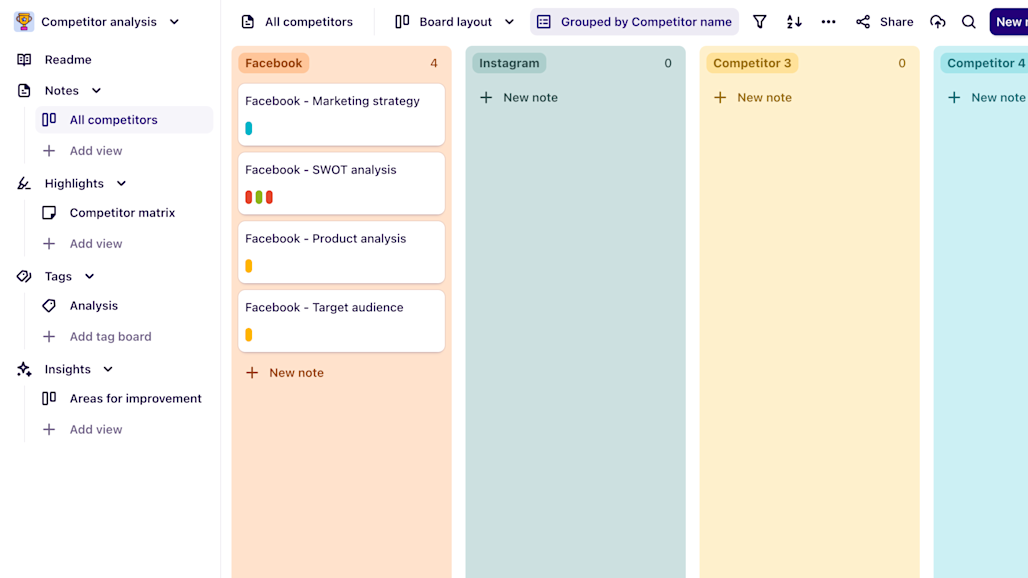Open the more options ellipsis menu
The width and height of the screenshot is (1028, 578).
829,22
